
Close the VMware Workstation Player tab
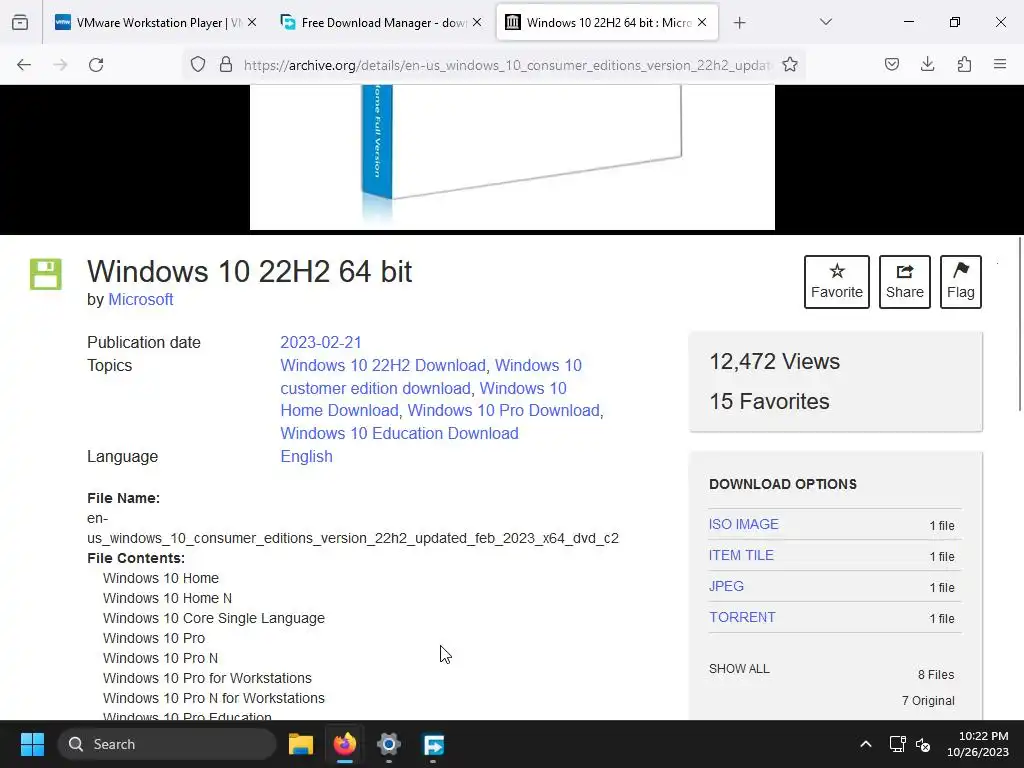[x=252, y=22]
